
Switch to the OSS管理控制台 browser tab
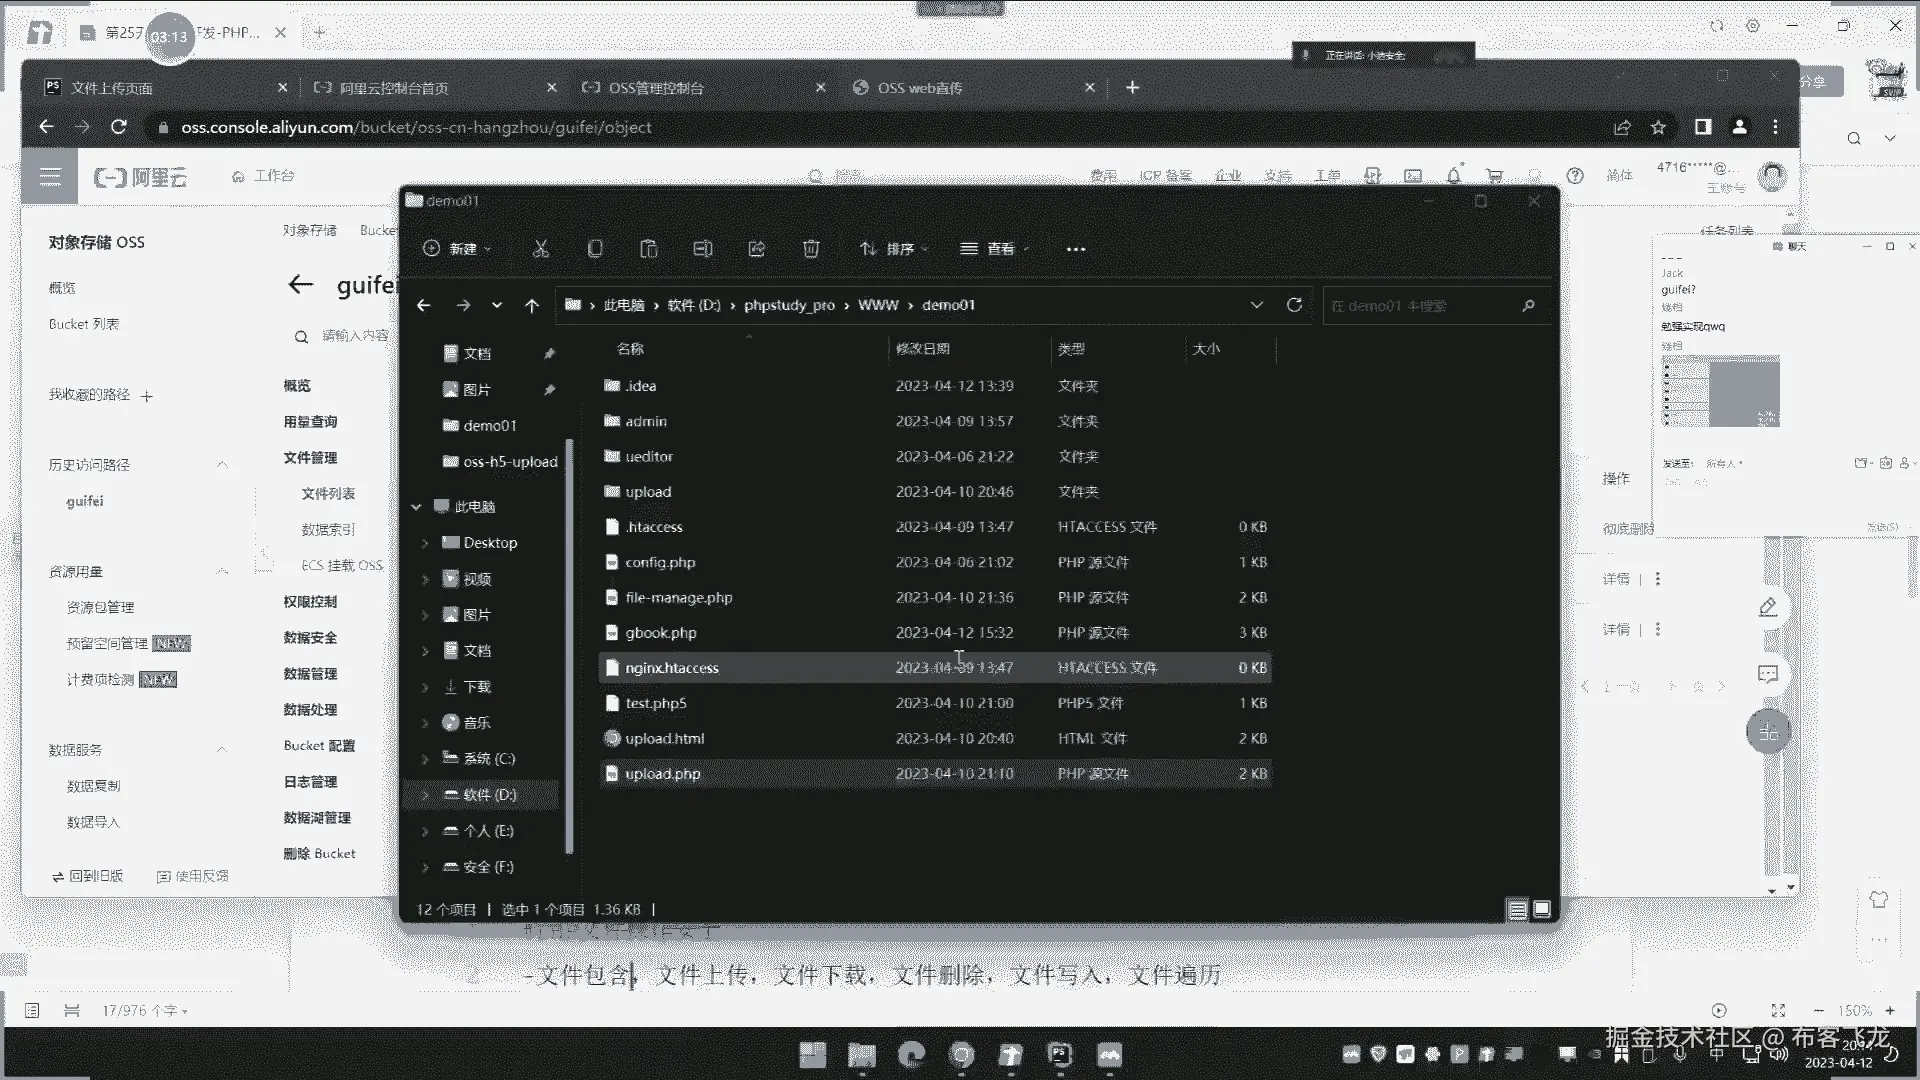(x=656, y=88)
